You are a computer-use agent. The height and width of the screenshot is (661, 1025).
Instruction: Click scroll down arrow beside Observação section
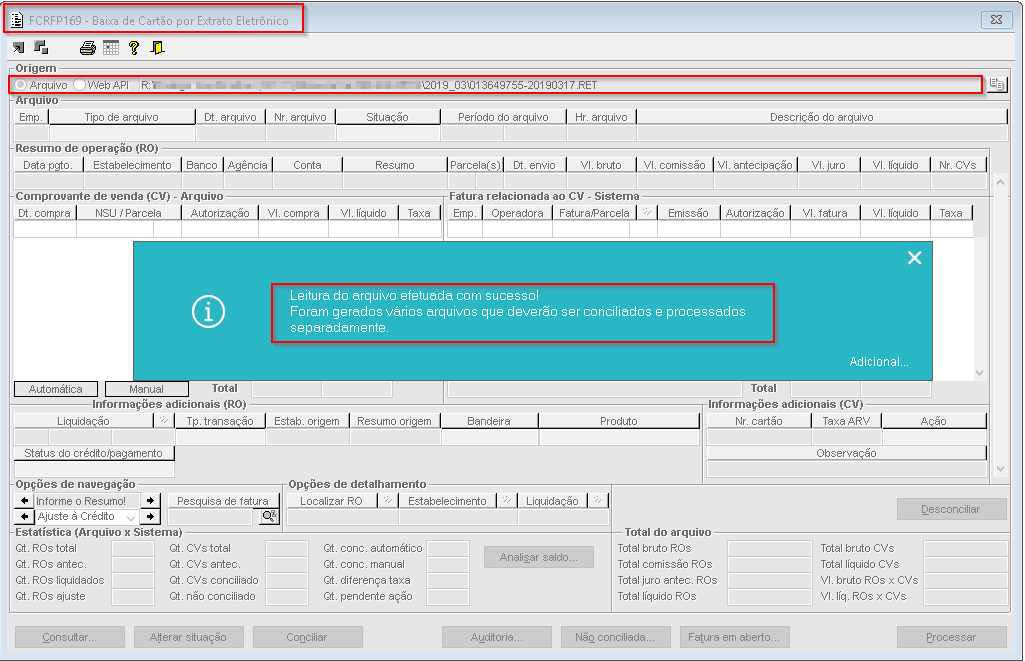(1000, 469)
